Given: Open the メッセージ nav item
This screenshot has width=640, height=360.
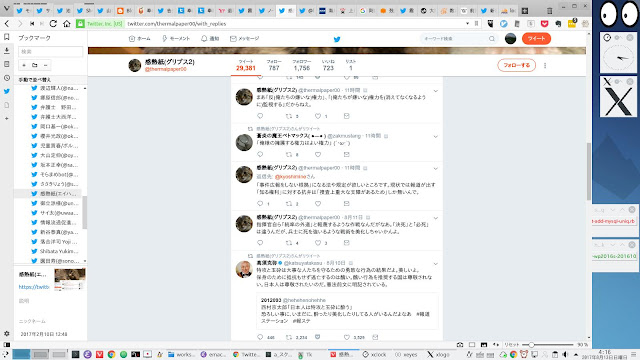Looking at the screenshot, I should (x=244, y=38).
